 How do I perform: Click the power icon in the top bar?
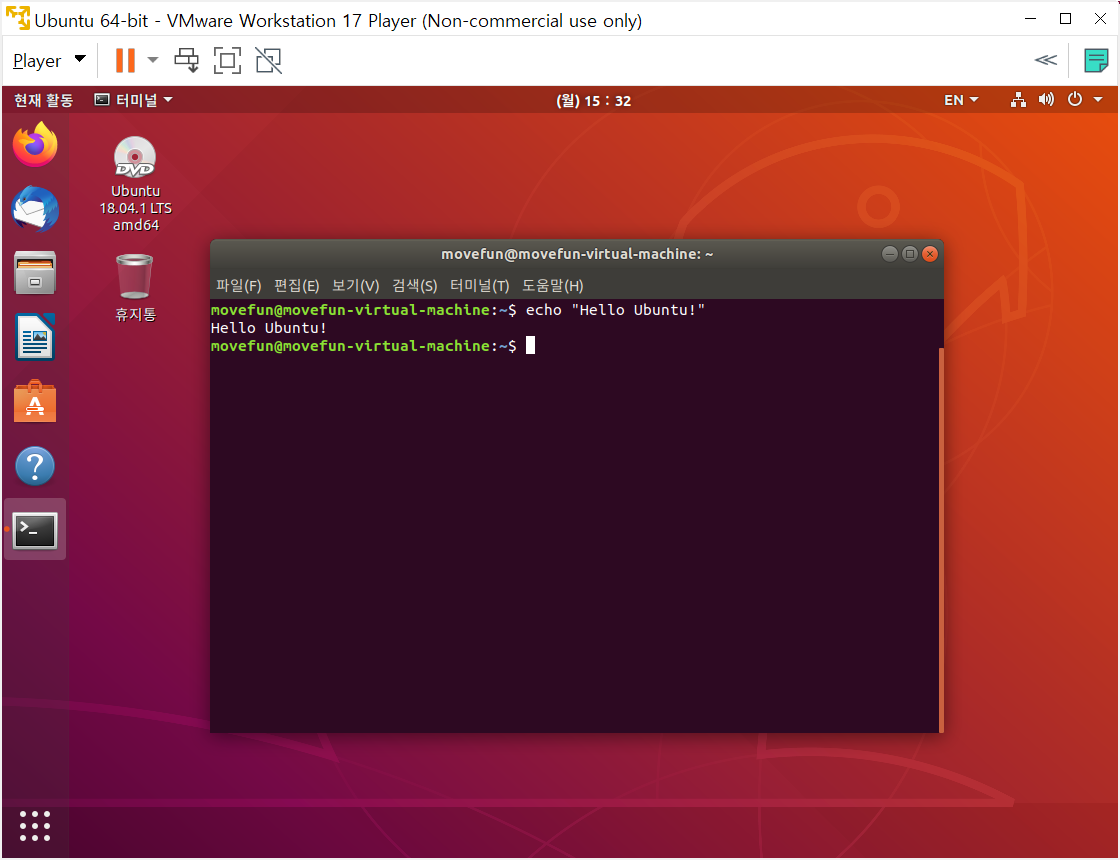pyautogui.click(x=1075, y=100)
